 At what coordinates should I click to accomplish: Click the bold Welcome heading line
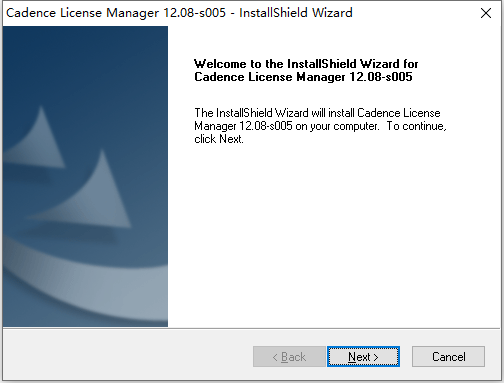click(306, 63)
